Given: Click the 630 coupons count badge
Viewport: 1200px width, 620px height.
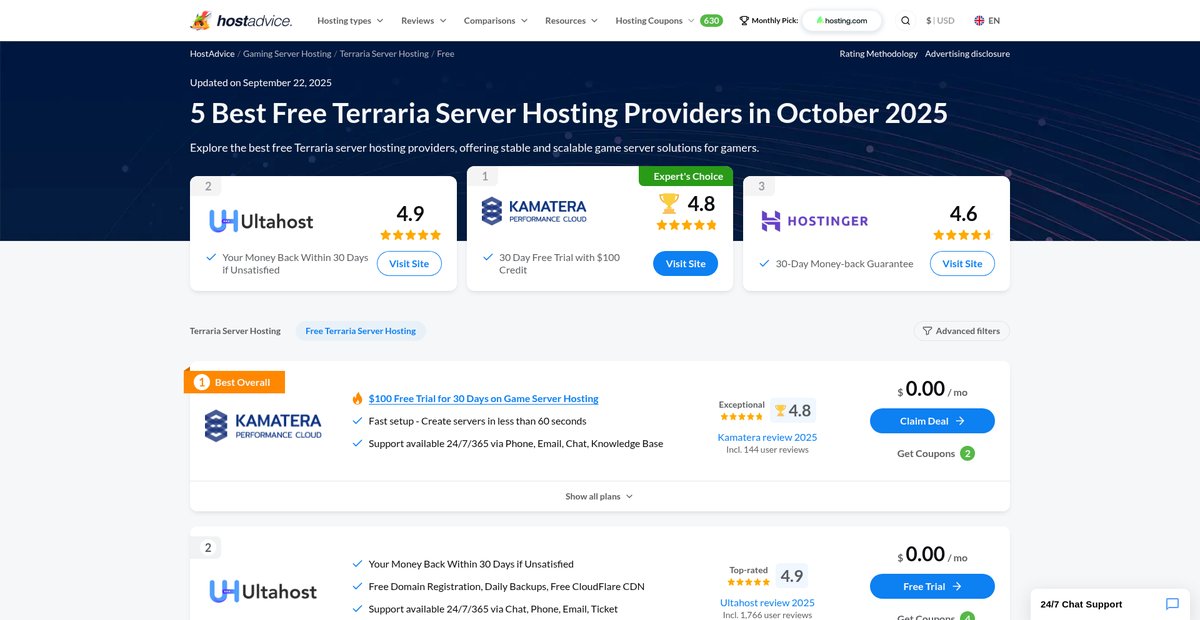Looking at the screenshot, I should (711, 20).
